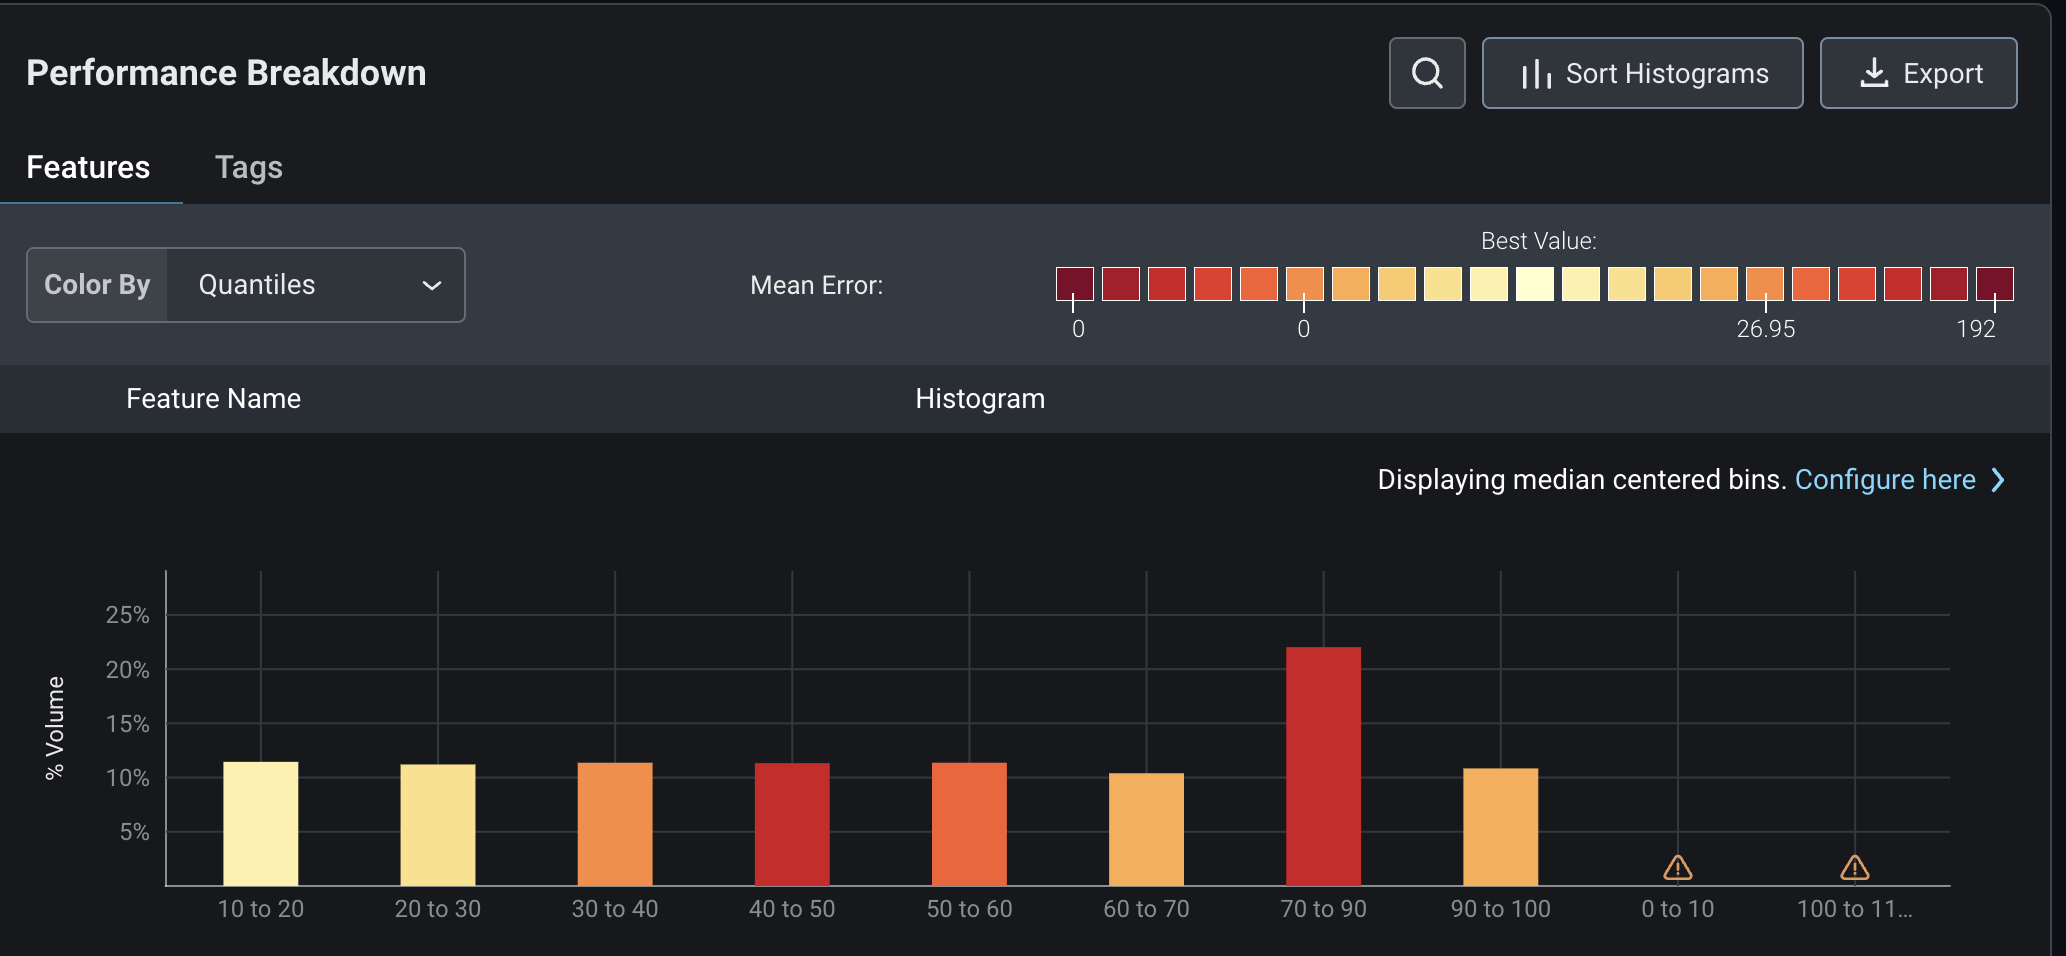Select the tall red 70 to 90 histogram bar
Screen dimensions: 2066x956
pos(1323,766)
